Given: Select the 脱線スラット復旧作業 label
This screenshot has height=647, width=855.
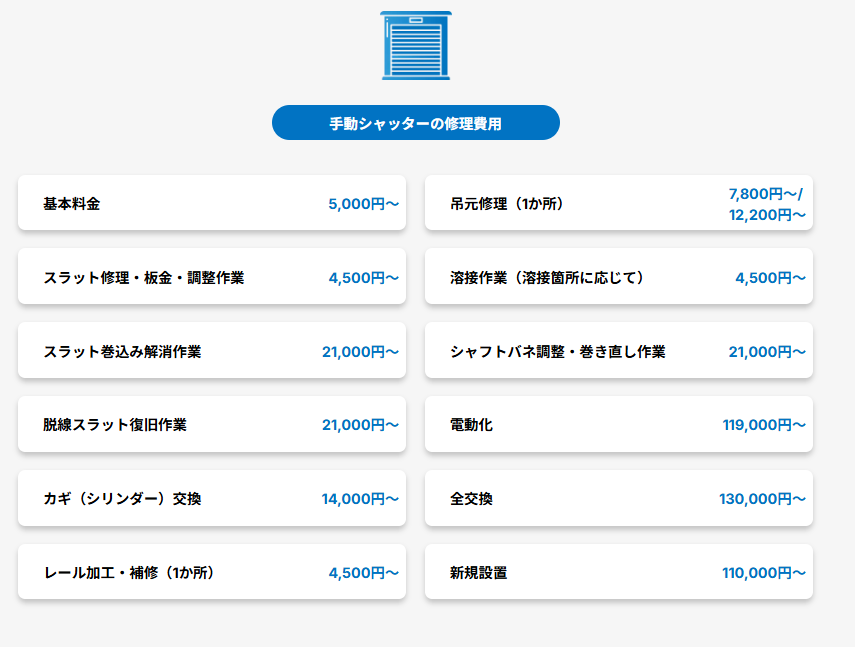Looking at the screenshot, I should click(x=115, y=425).
